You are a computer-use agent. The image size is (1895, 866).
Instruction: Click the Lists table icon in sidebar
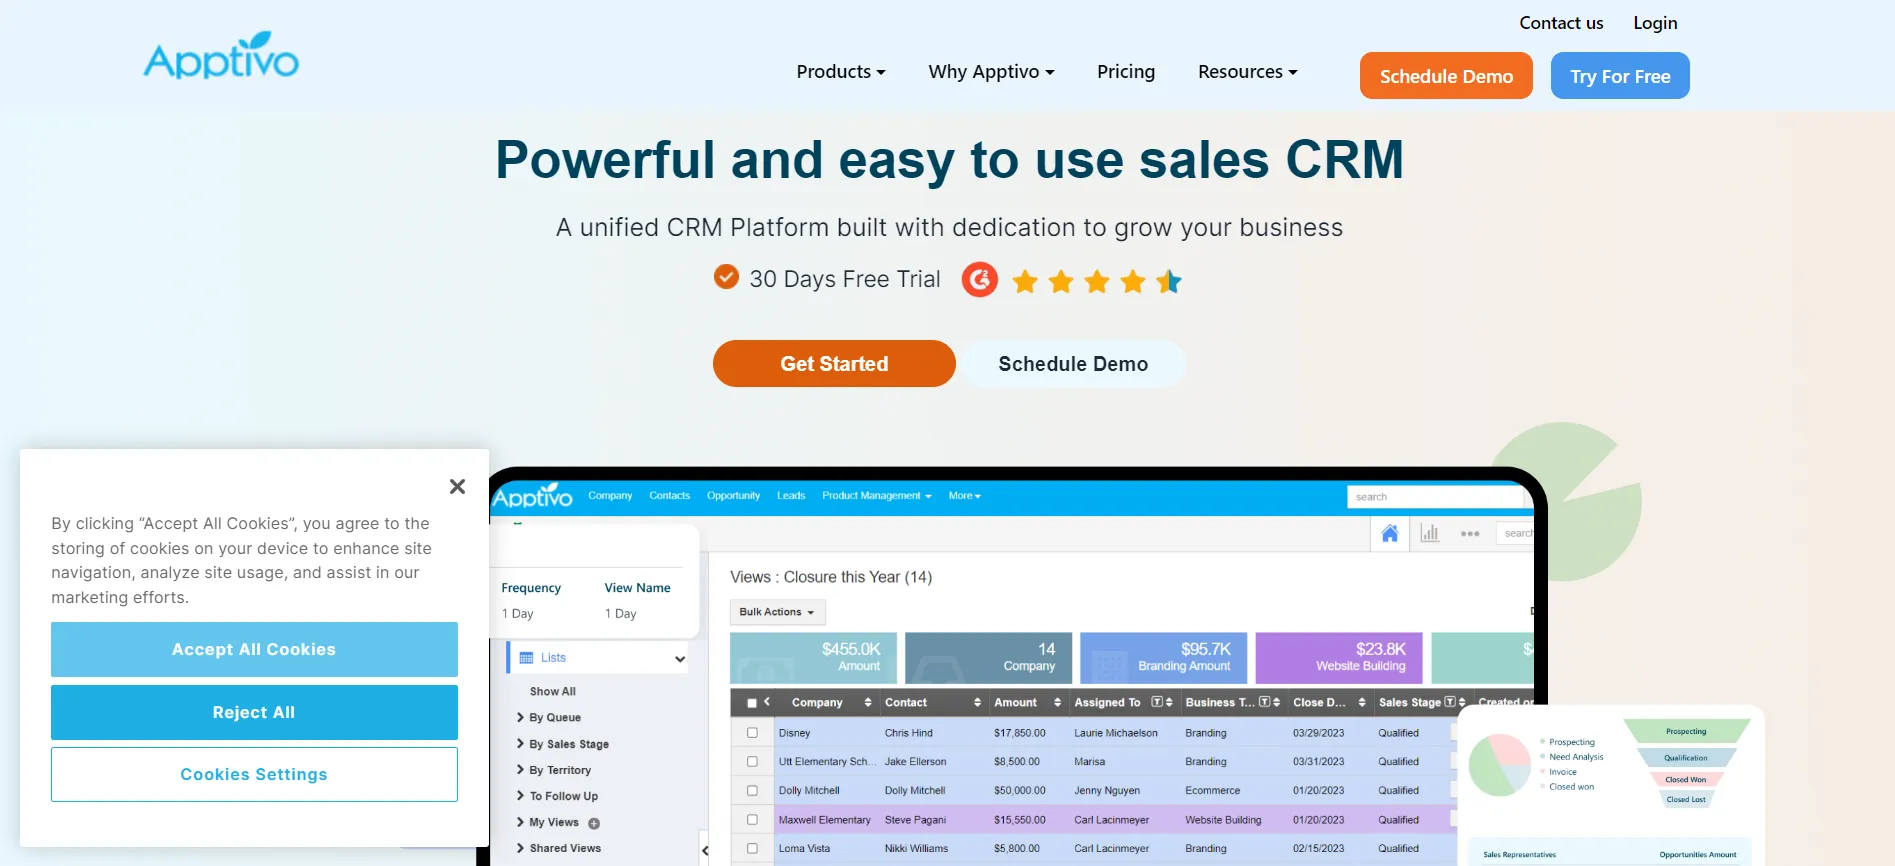click(x=526, y=657)
